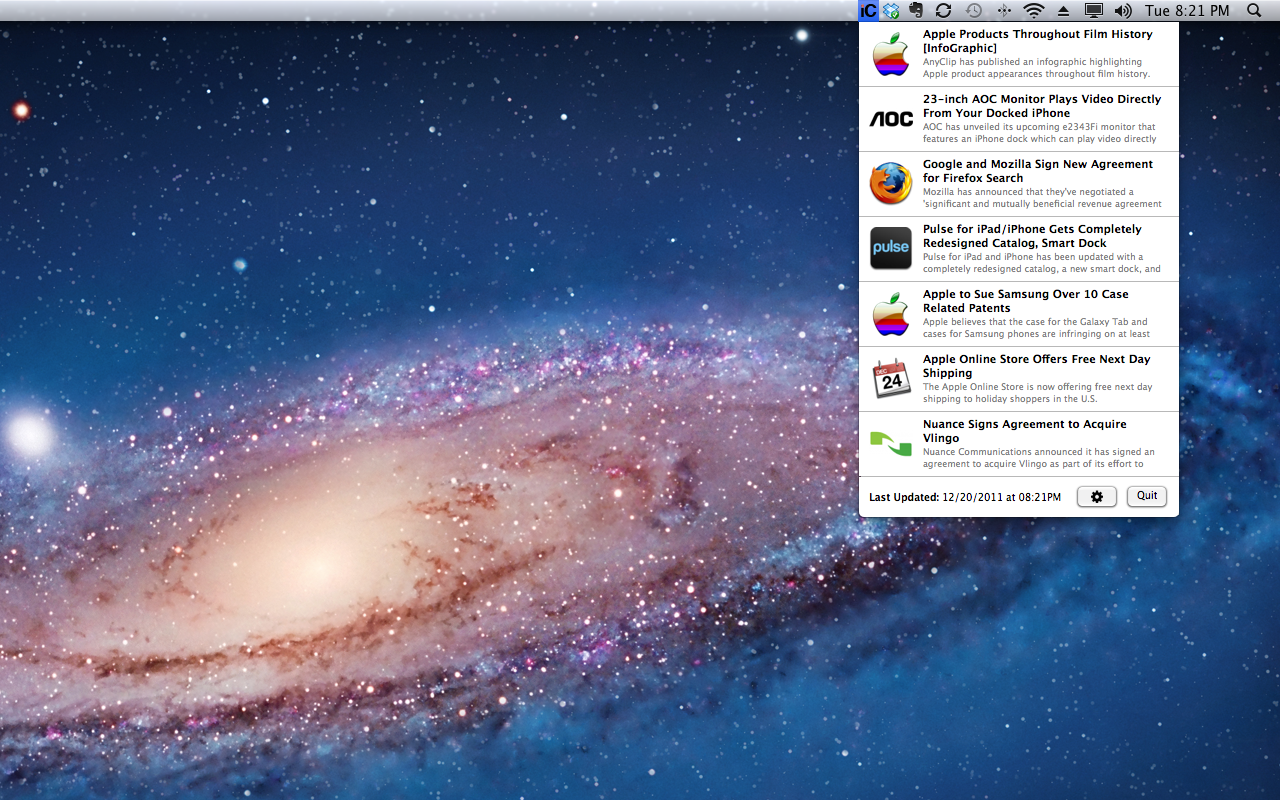The image size is (1280, 800).
Task: Click the calendar thumbnail for Apple Store shipping
Action: pyautogui.click(x=890, y=379)
